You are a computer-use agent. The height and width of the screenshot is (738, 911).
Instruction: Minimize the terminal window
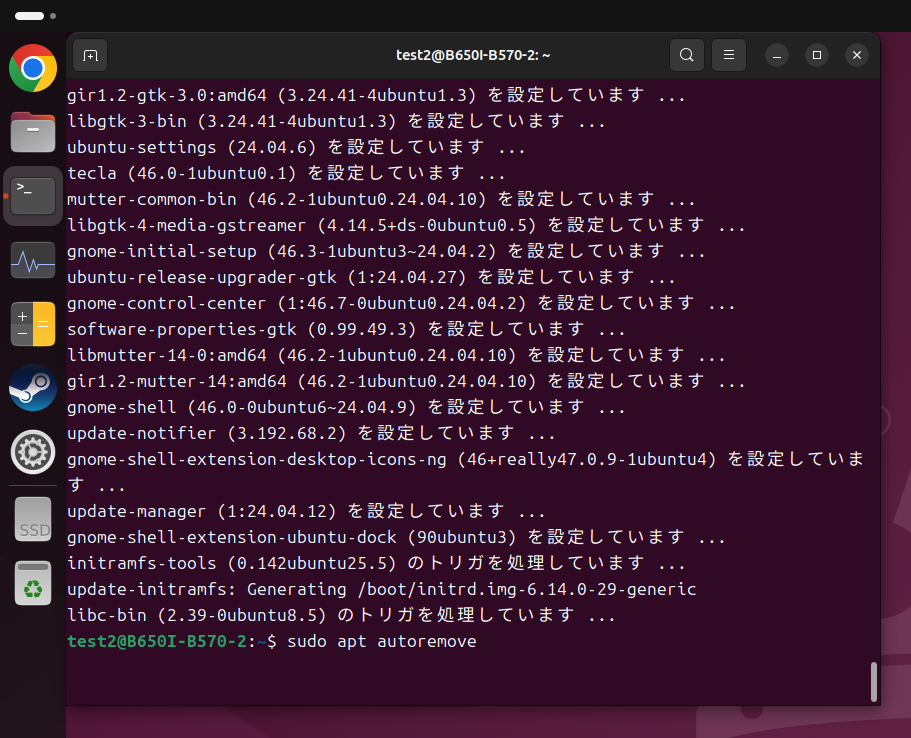(777, 55)
